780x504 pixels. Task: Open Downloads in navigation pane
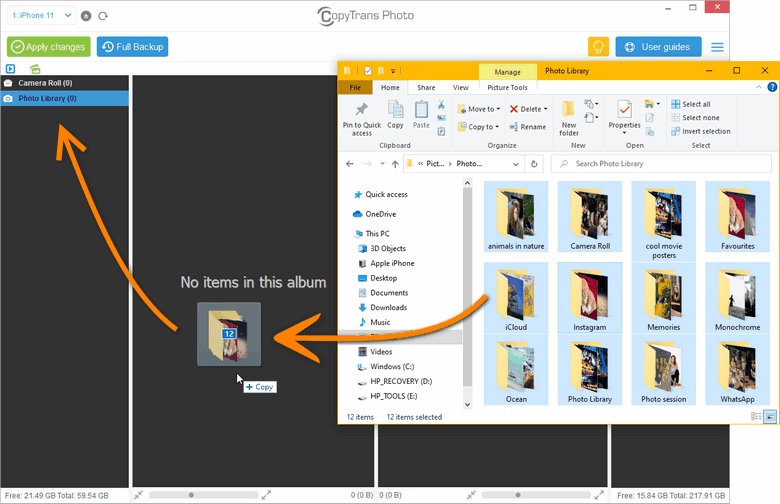click(383, 308)
